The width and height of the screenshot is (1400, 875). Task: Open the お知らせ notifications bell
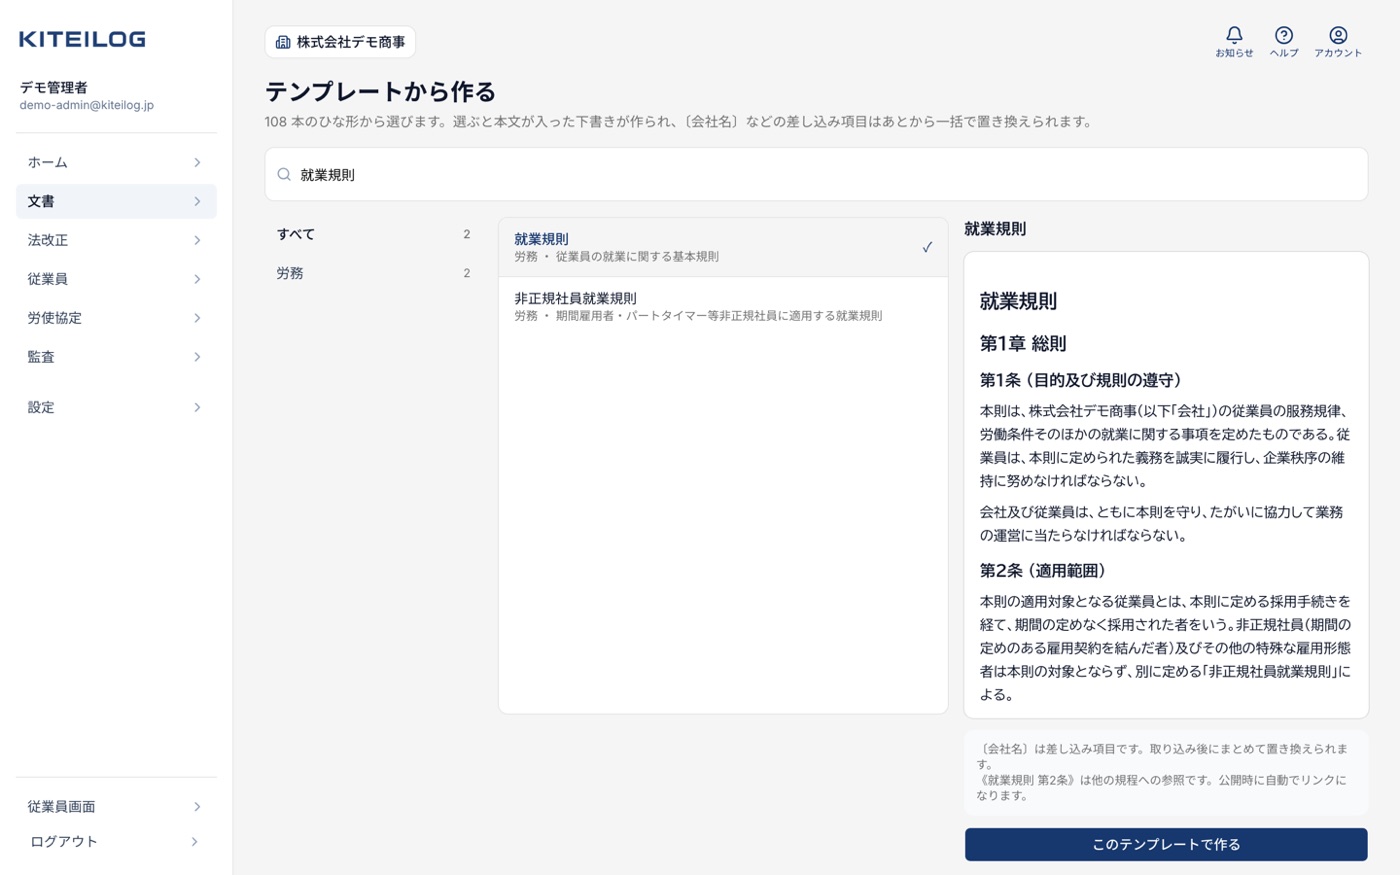click(1234, 42)
